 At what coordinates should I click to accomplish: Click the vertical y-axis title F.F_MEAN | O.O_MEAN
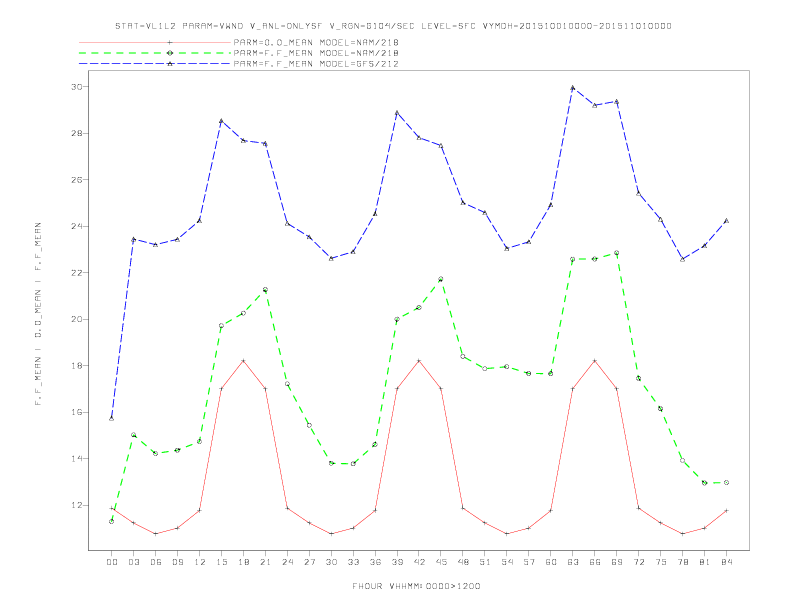point(38,314)
